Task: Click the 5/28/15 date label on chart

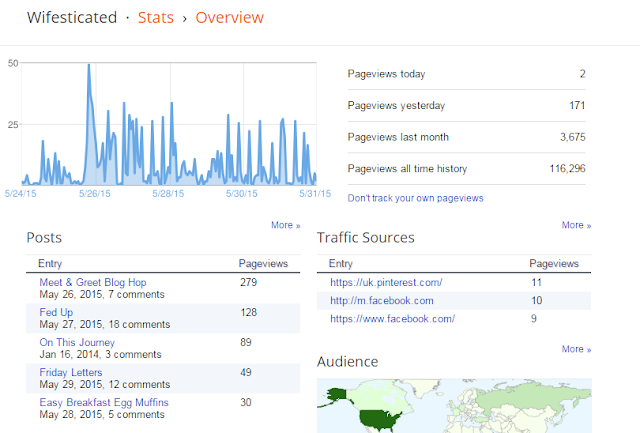Action: click(168, 193)
